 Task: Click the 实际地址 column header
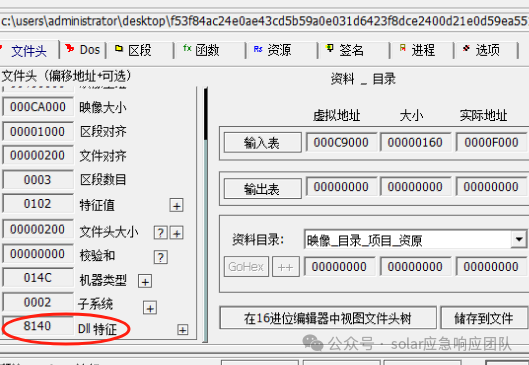483,116
